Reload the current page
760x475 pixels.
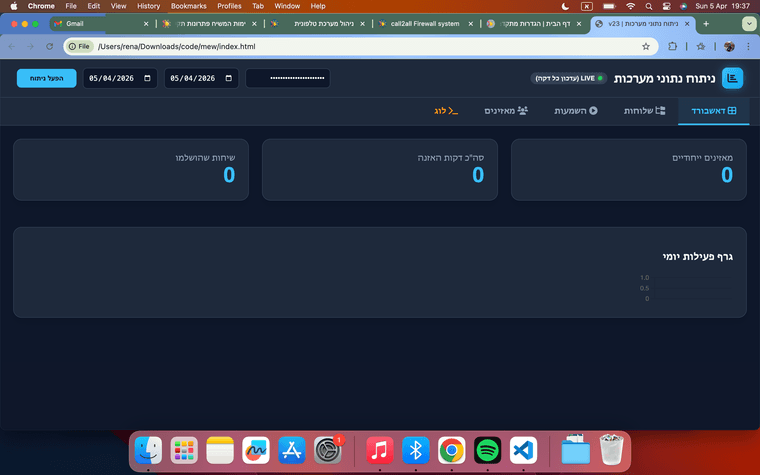(x=49, y=47)
